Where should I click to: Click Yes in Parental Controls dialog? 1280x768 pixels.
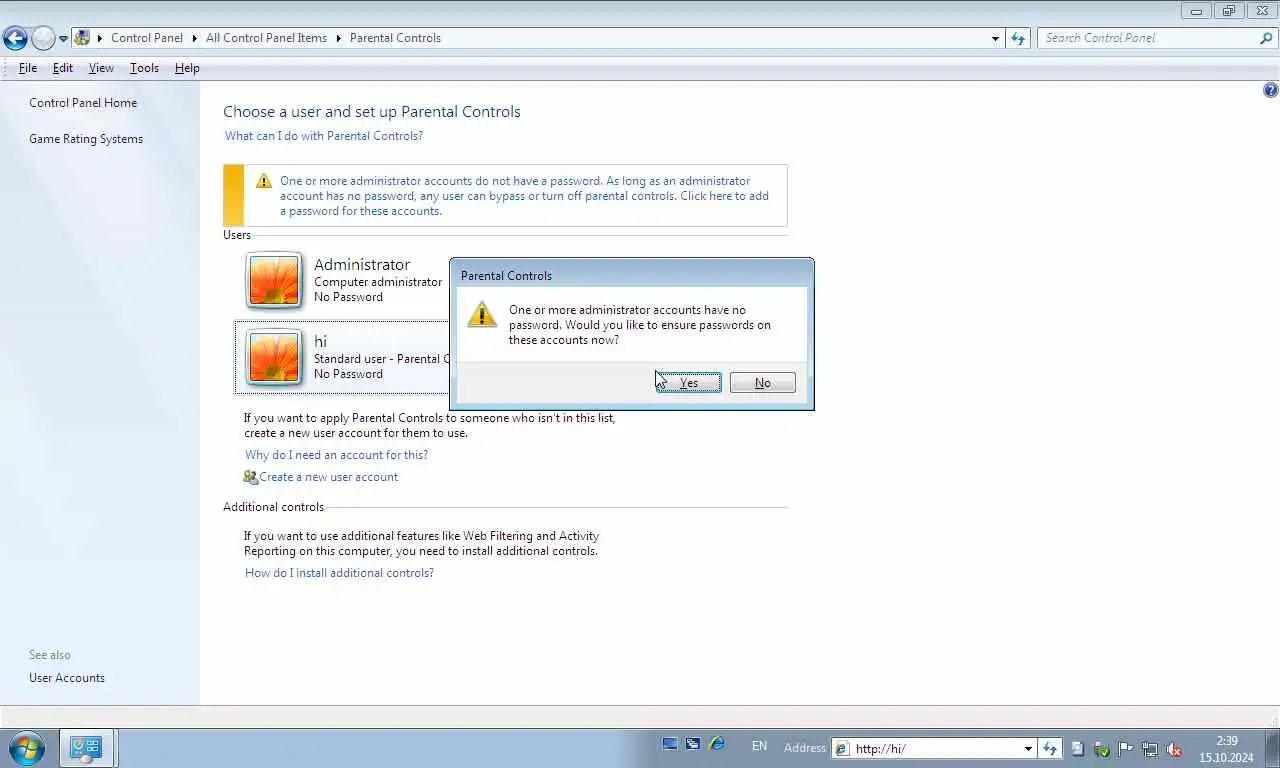[x=689, y=383]
